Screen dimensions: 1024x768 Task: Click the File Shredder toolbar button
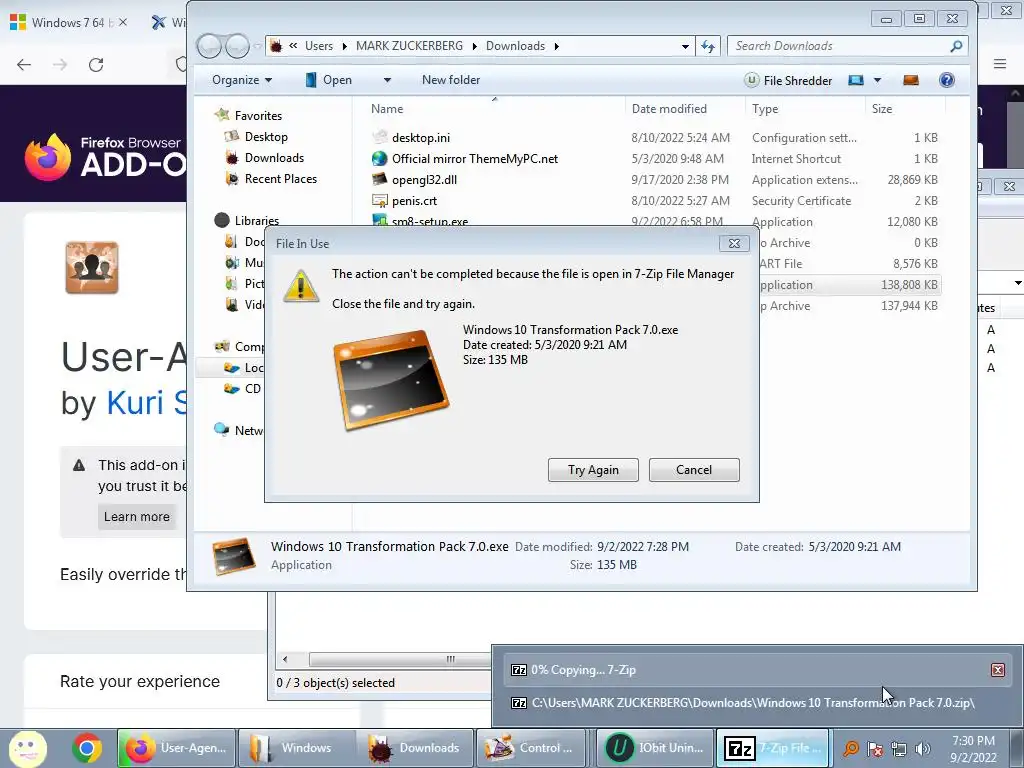[x=788, y=80]
